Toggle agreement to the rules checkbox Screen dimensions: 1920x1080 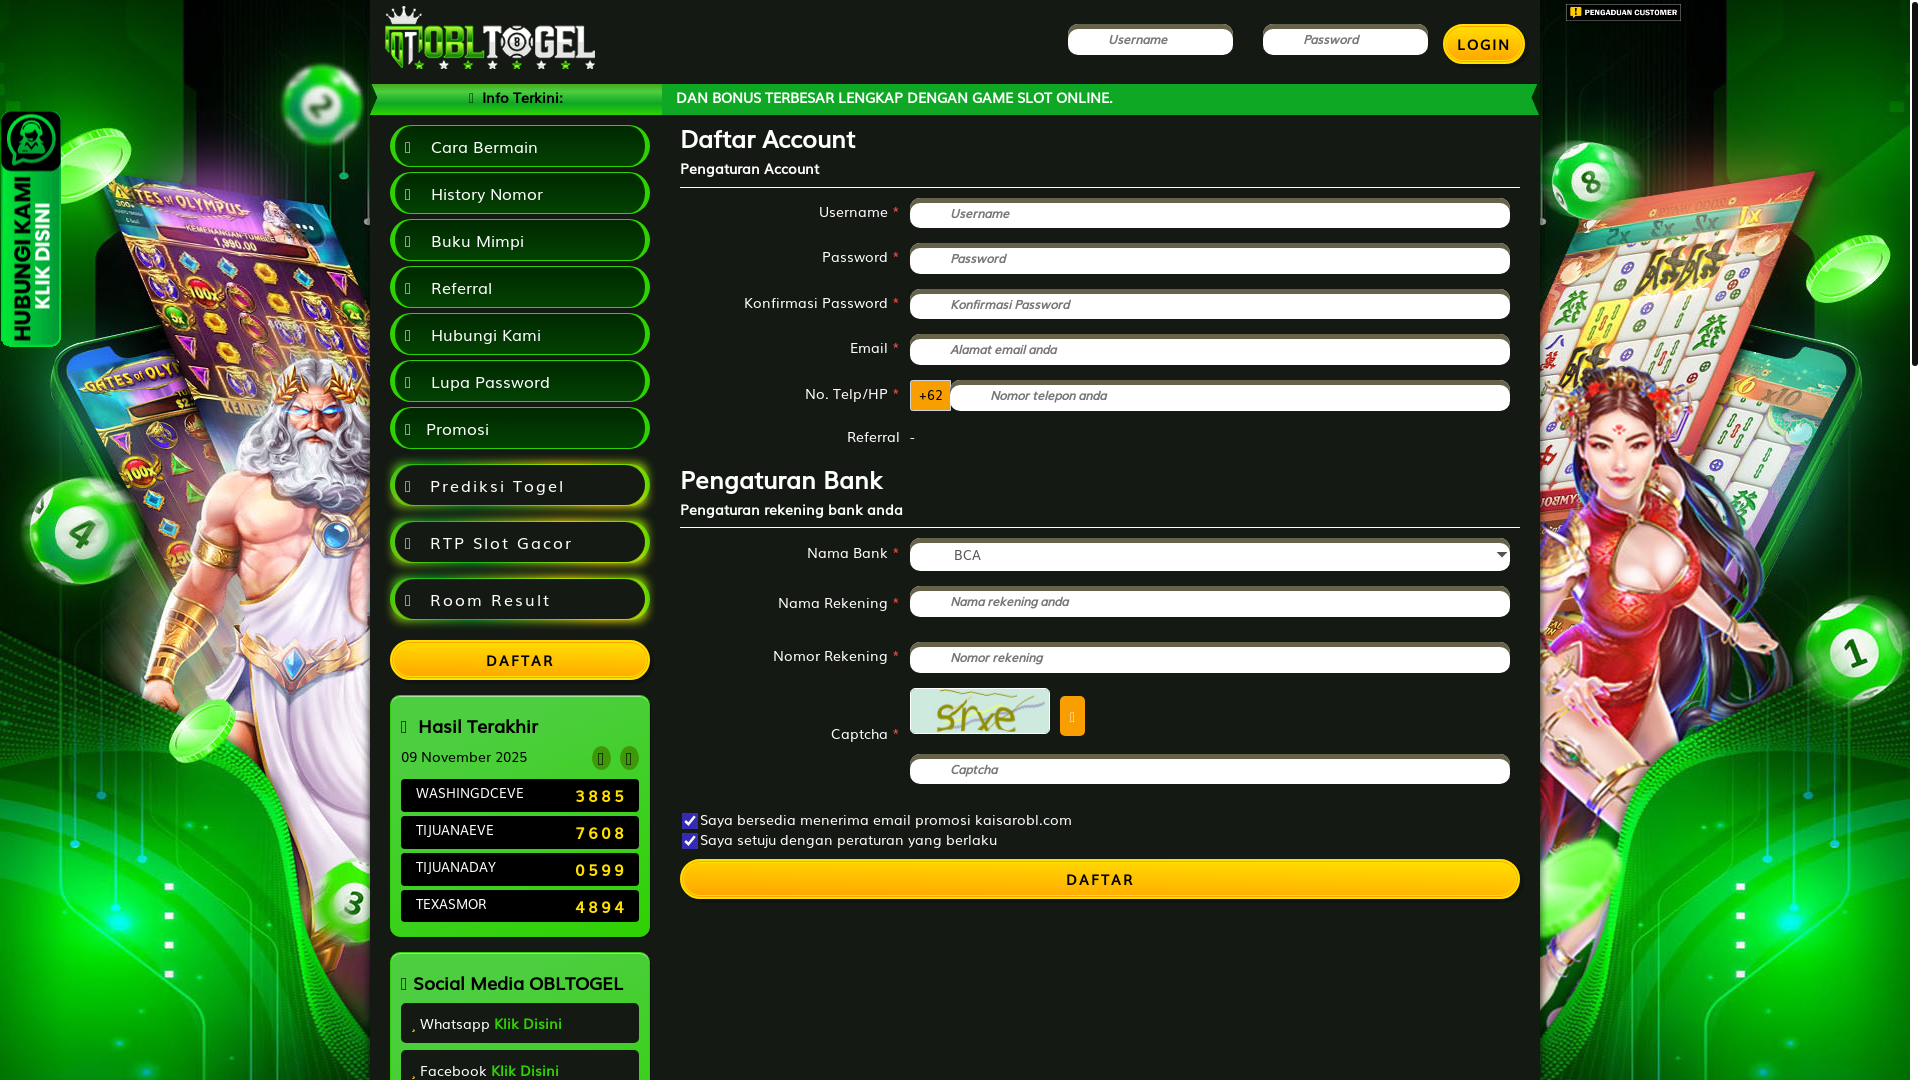pos(690,841)
